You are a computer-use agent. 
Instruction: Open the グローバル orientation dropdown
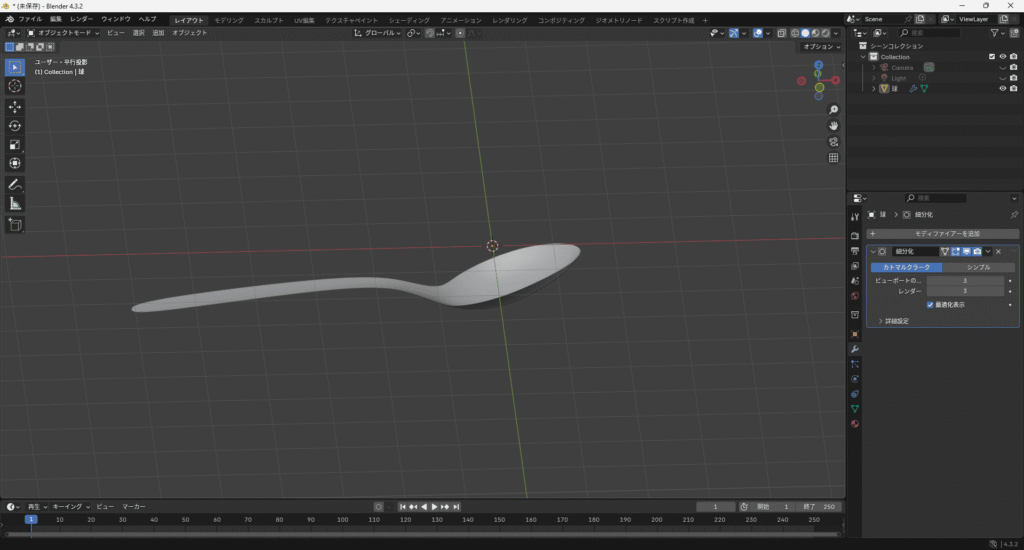377,33
